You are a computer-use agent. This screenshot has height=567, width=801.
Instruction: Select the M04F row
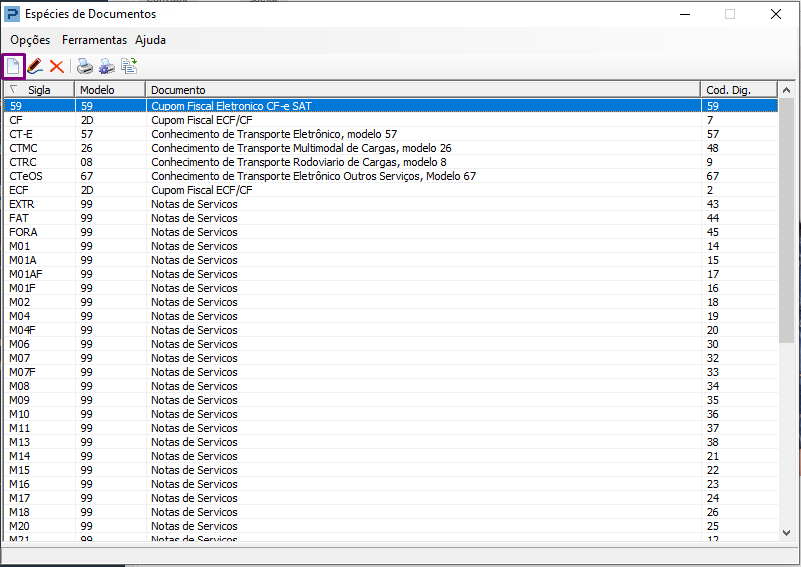(x=391, y=330)
